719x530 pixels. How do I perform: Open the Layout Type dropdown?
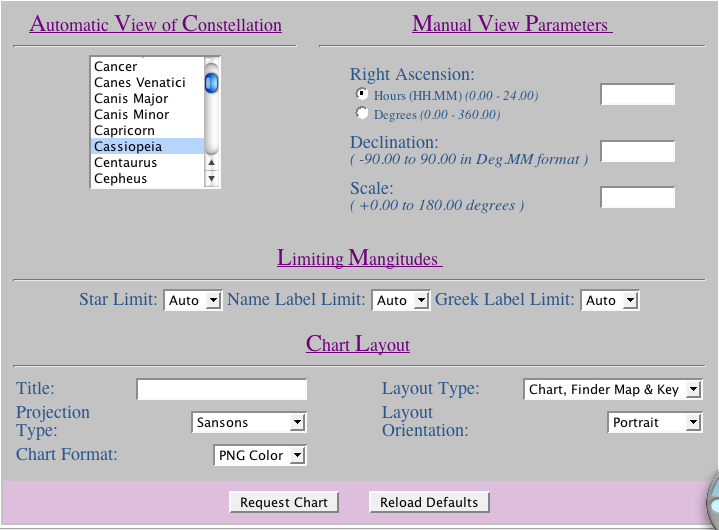(x=613, y=389)
